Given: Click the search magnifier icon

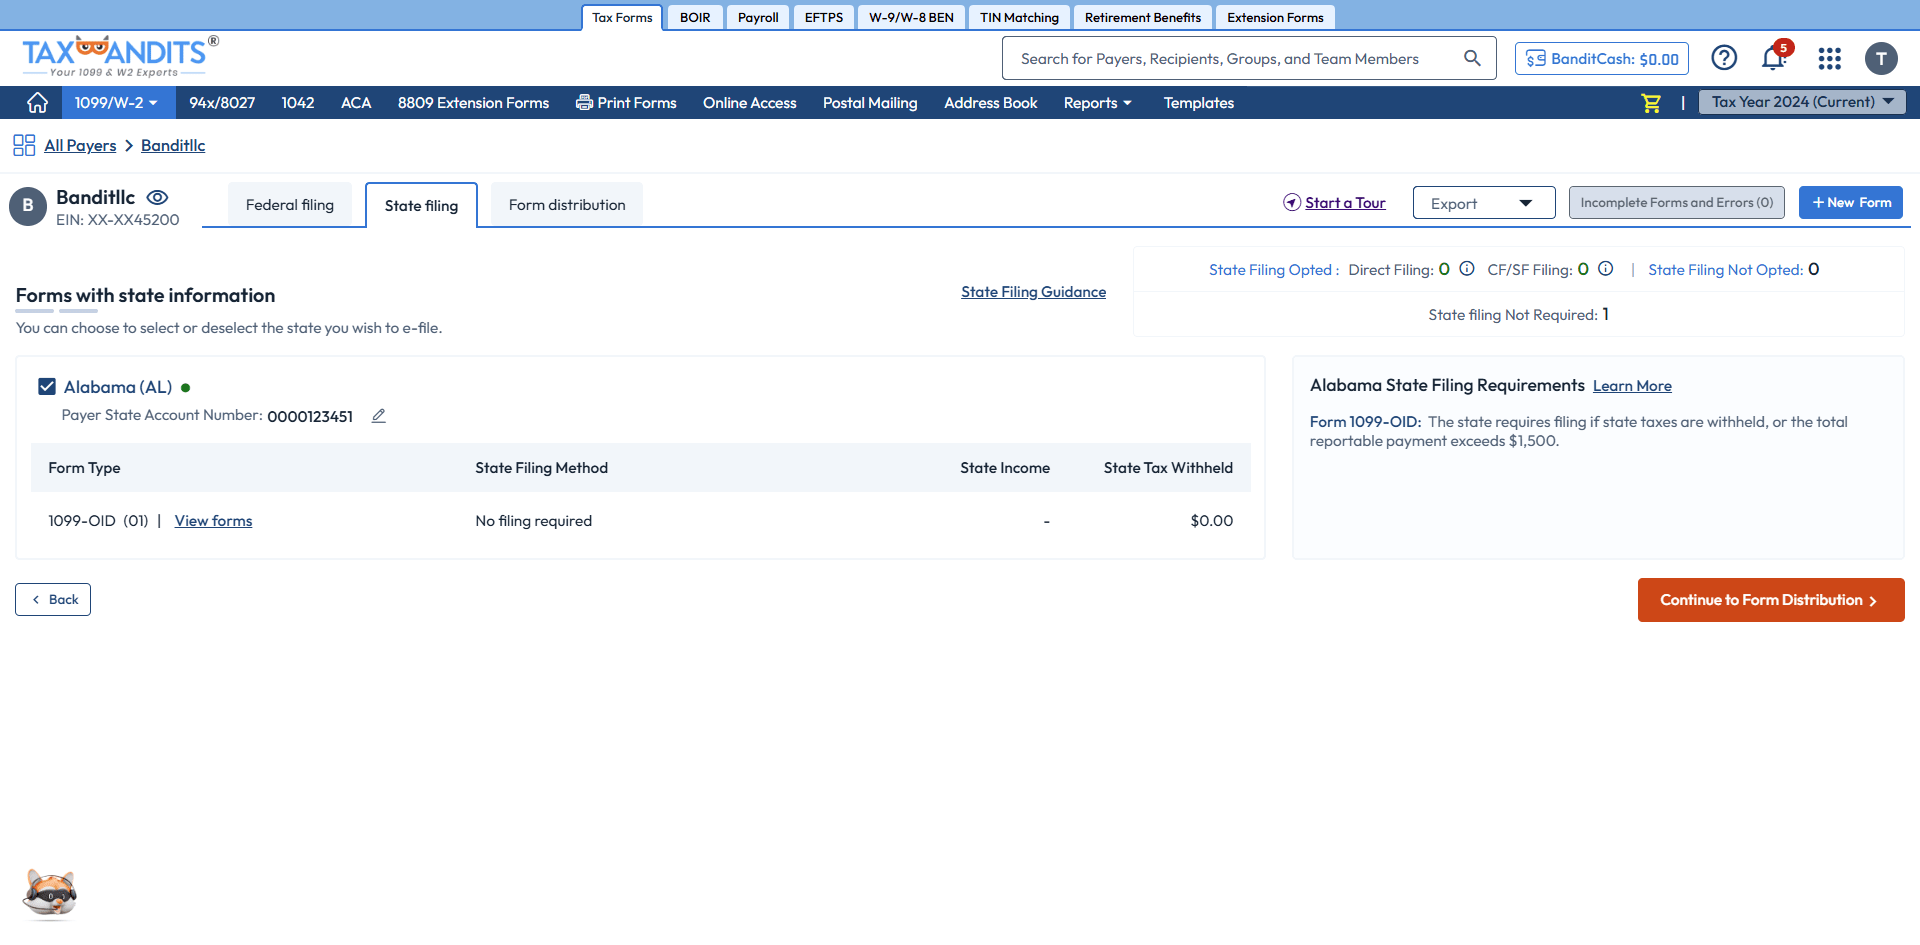Looking at the screenshot, I should pos(1472,58).
